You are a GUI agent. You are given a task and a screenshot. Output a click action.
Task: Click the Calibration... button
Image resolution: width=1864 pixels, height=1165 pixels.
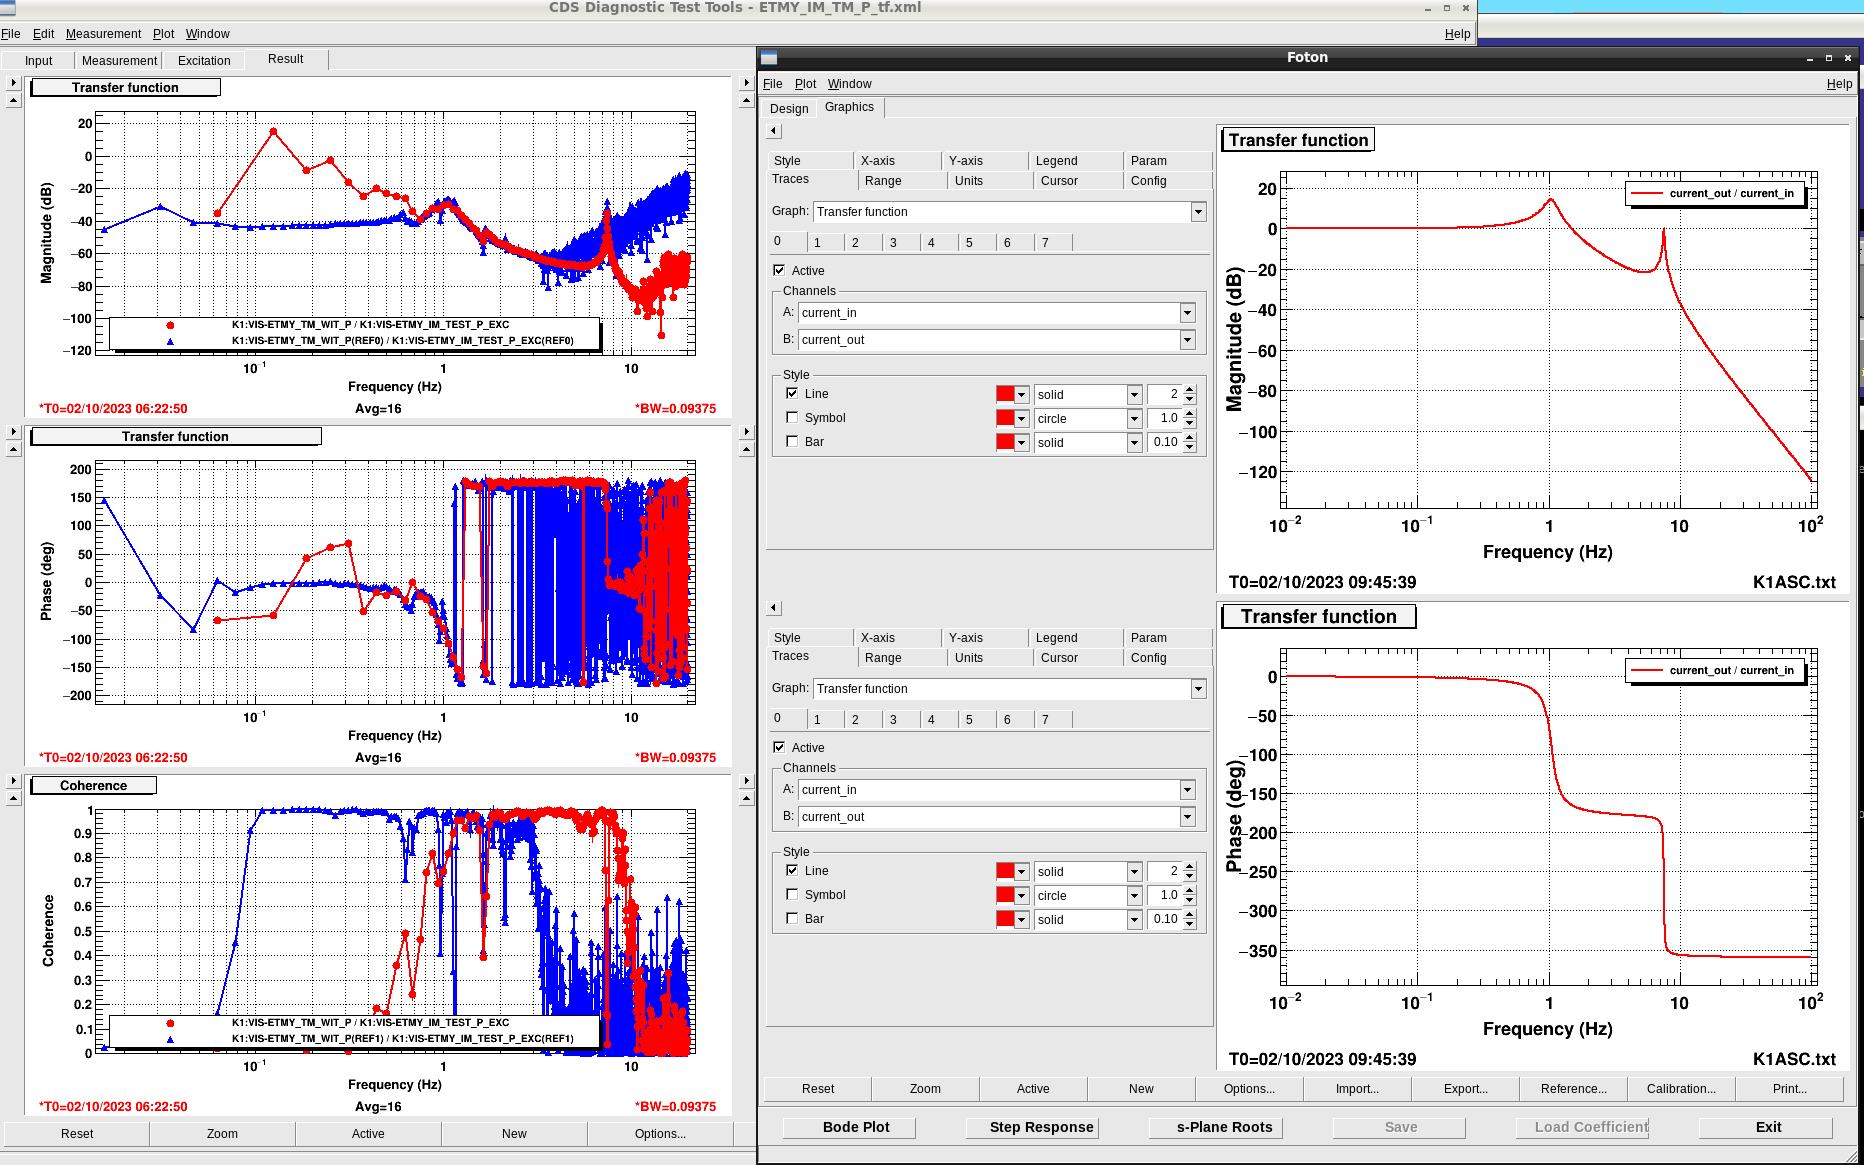(1681, 1089)
